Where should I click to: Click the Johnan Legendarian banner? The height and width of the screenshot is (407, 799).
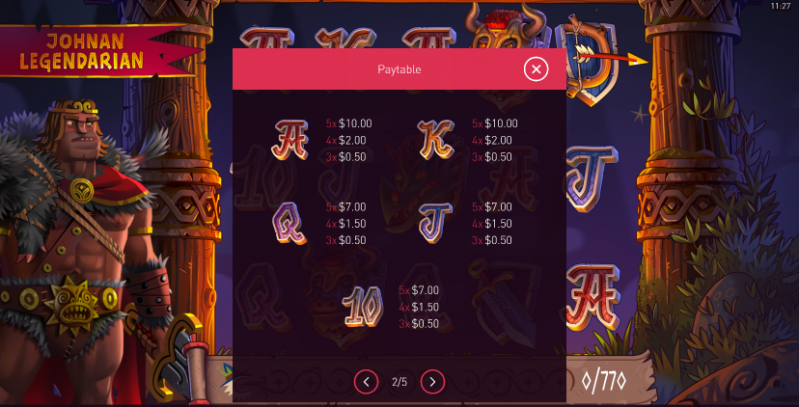pyautogui.click(x=97, y=51)
